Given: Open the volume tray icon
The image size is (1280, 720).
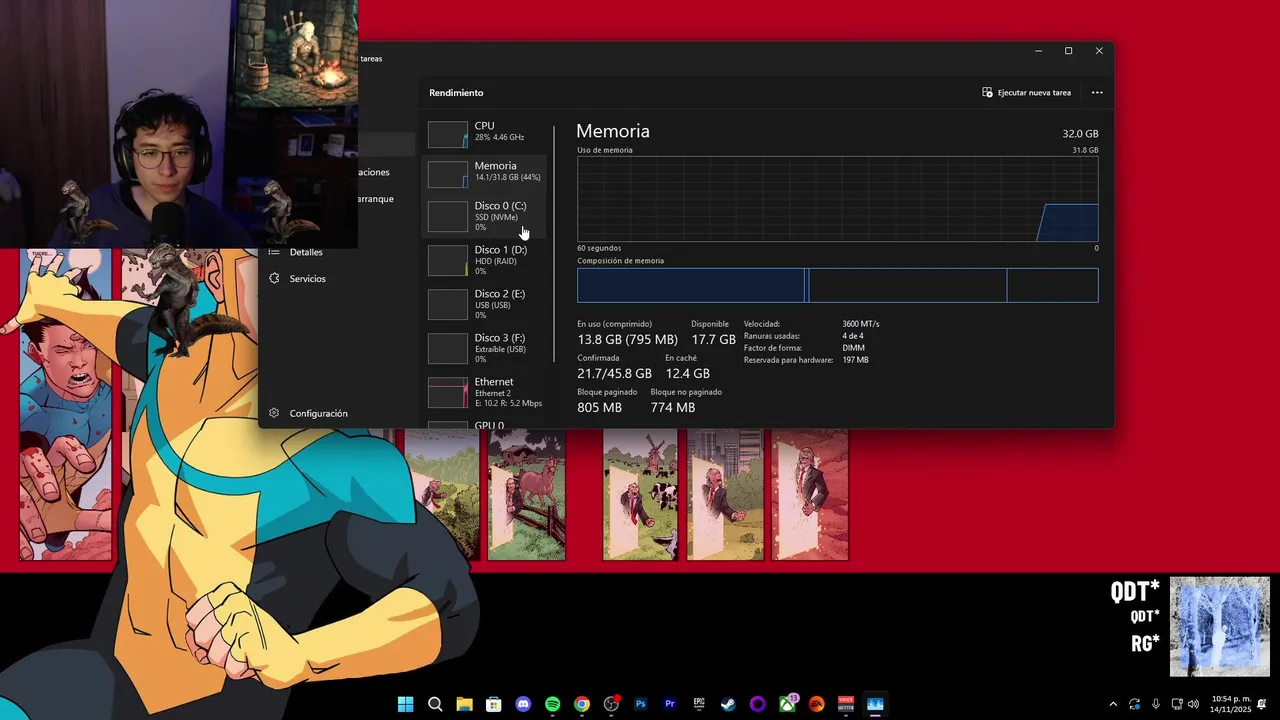Looking at the screenshot, I should 1193,704.
